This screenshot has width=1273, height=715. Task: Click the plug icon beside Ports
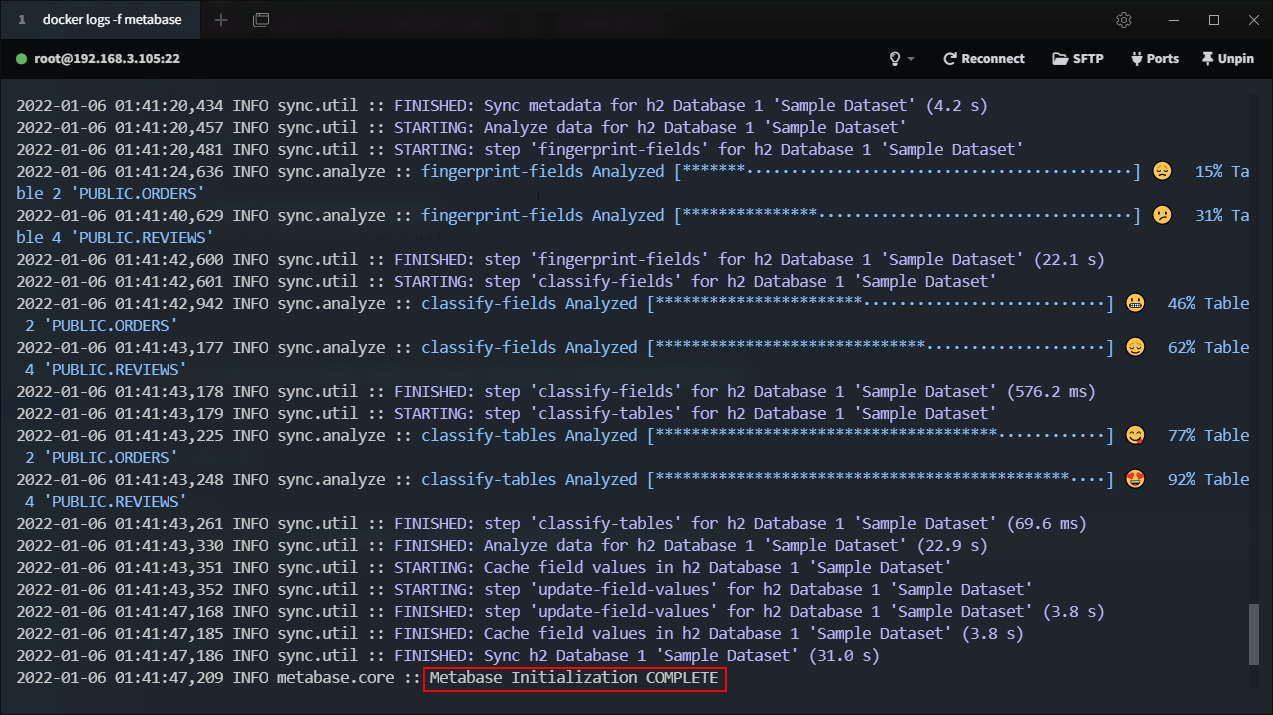point(1136,59)
